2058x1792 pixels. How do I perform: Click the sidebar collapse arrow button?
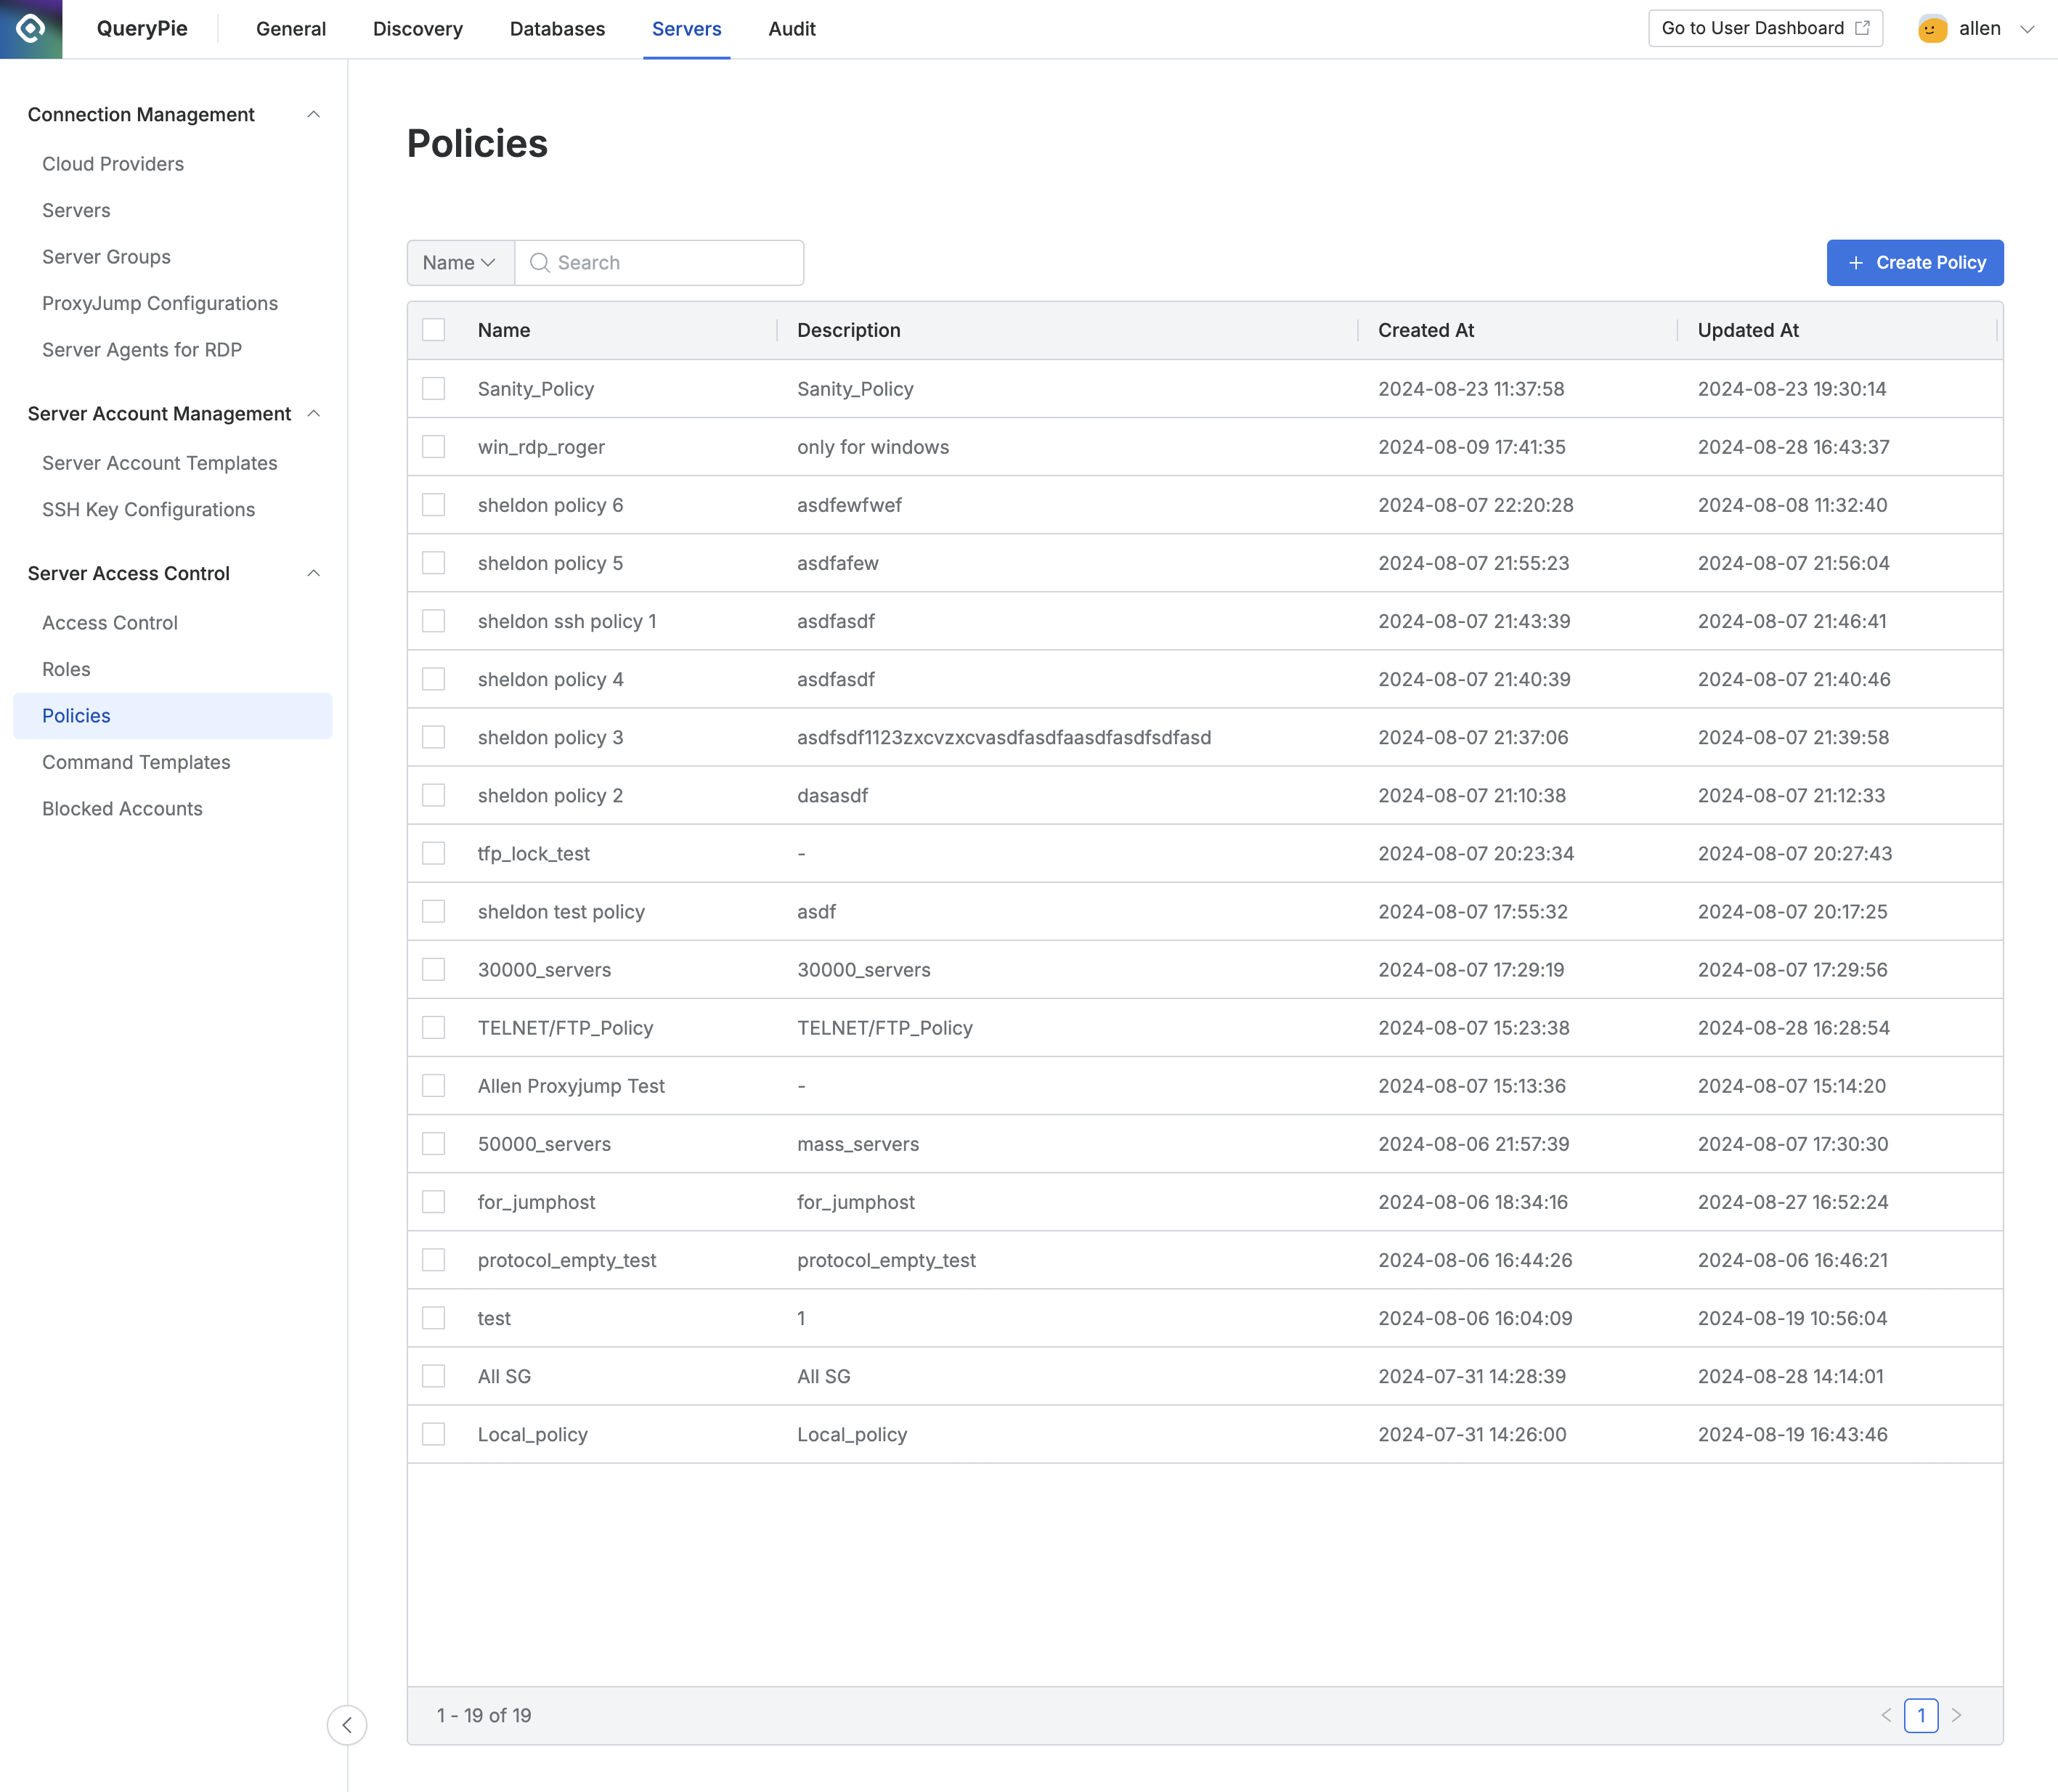347,1725
